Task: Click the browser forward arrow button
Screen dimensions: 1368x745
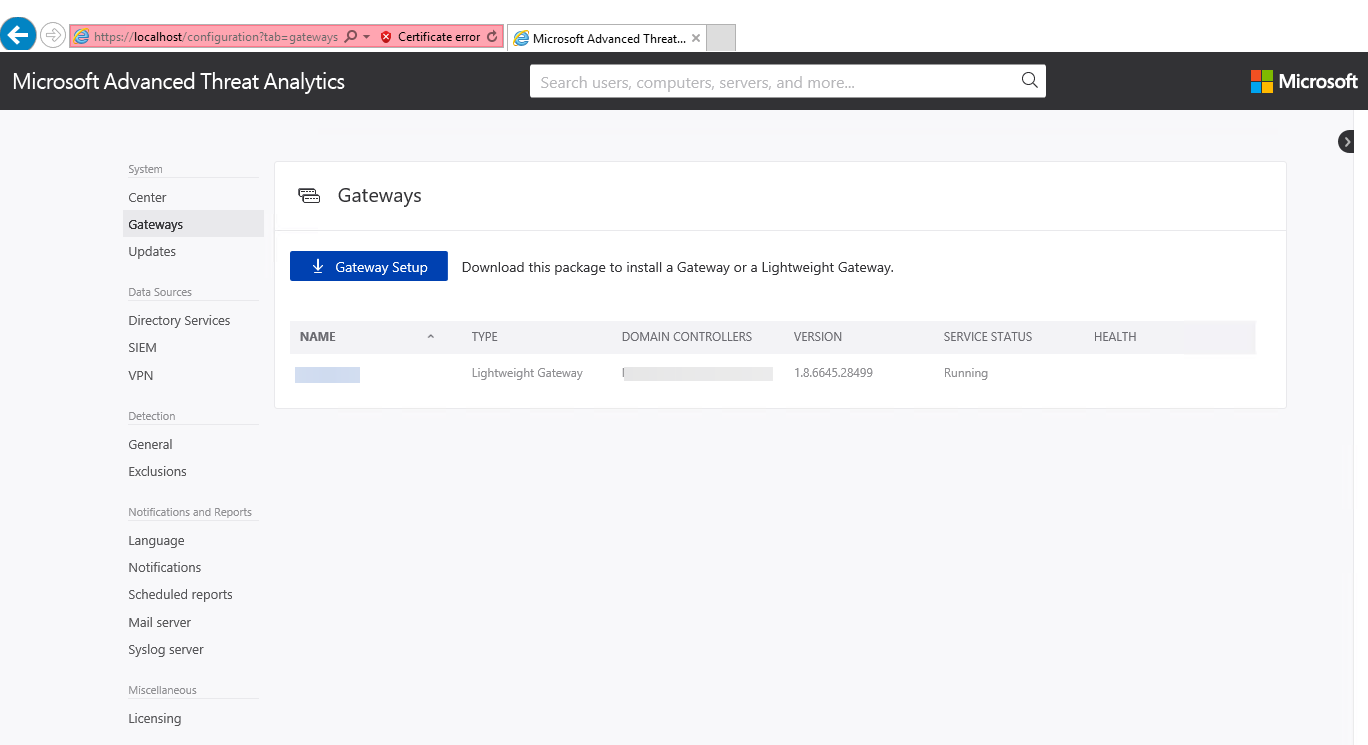Action: [53, 35]
